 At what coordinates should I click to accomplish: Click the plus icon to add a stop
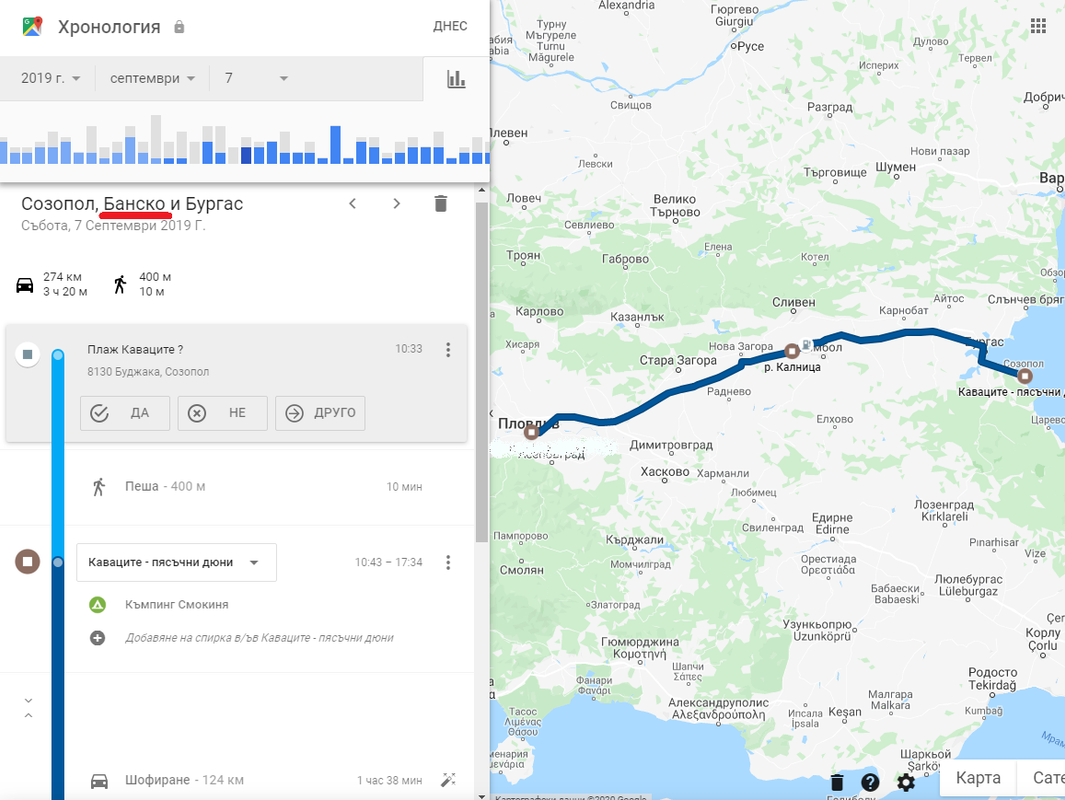click(x=98, y=638)
